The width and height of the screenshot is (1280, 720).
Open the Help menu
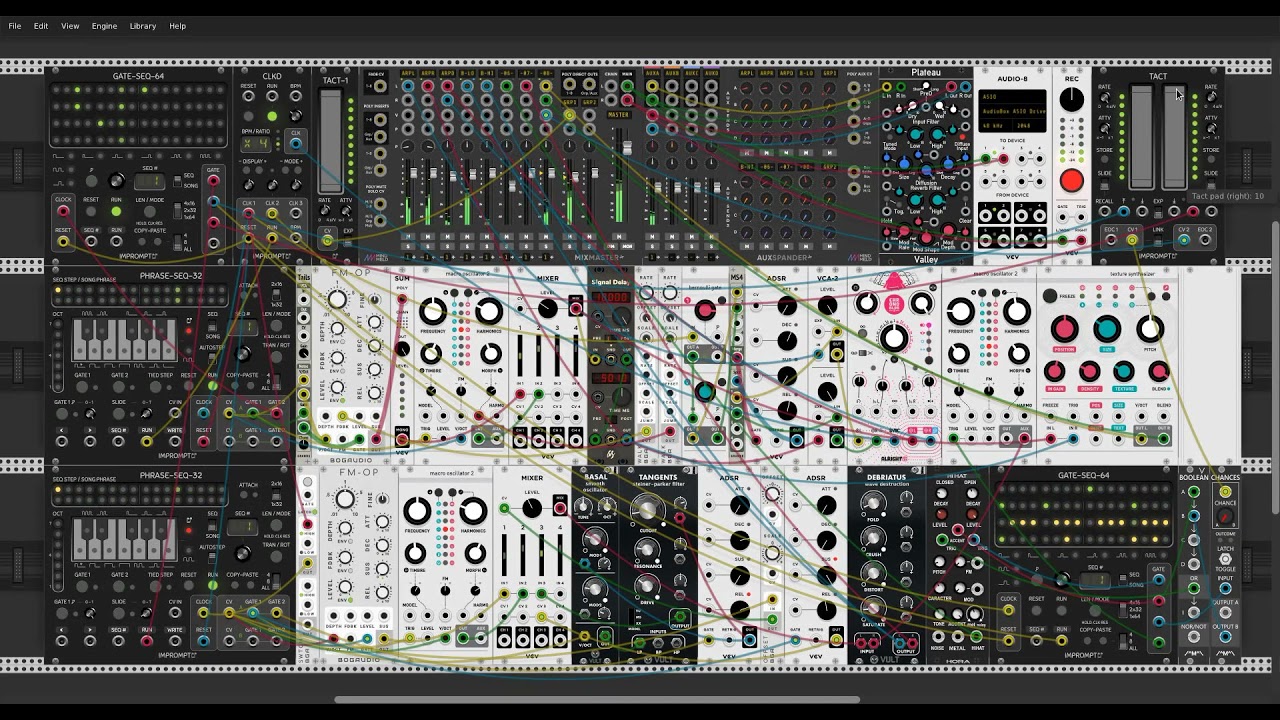pyautogui.click(x=177, y=26)
